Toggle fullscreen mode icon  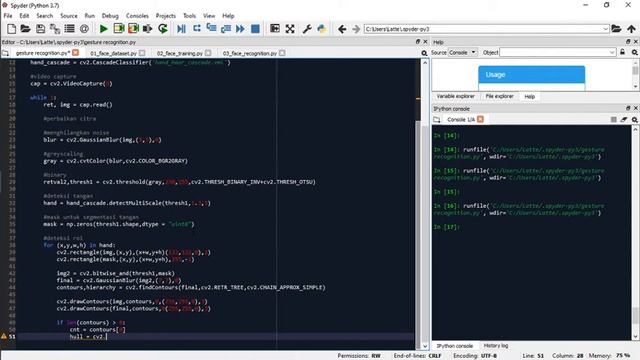(x=290, y=29)
